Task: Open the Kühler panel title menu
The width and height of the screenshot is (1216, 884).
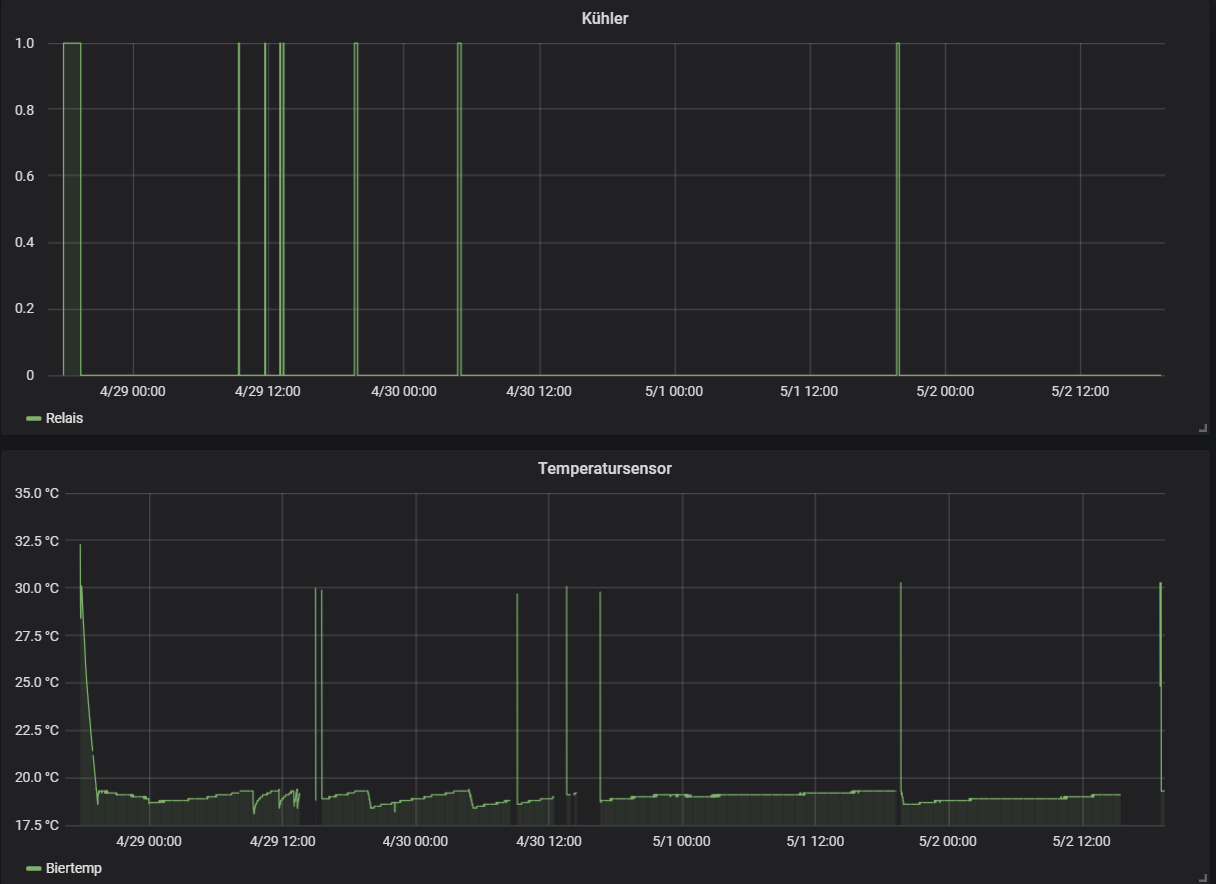Action: (x=604, y=18)
